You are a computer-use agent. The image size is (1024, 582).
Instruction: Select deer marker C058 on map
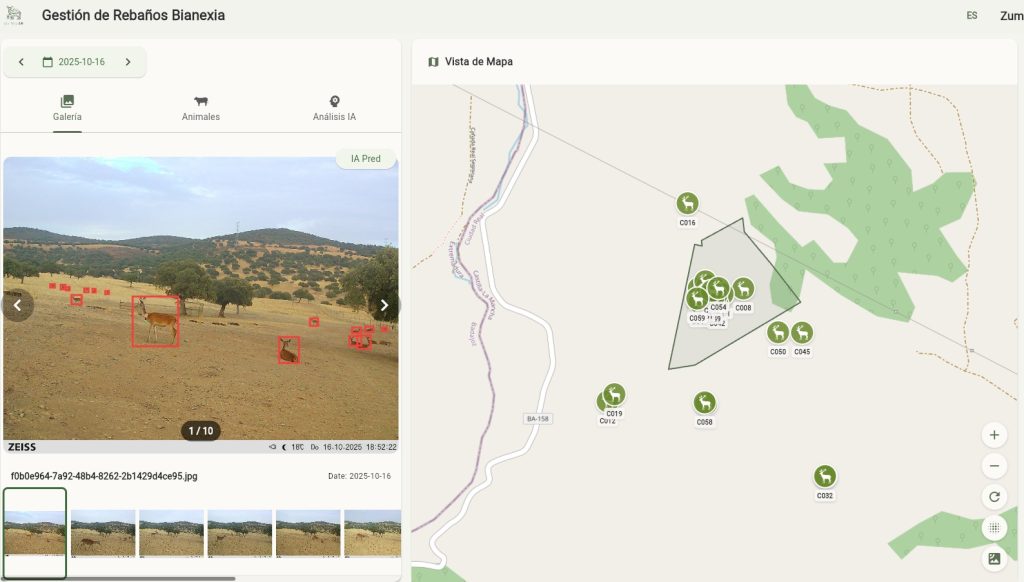[x=704, y=403]
